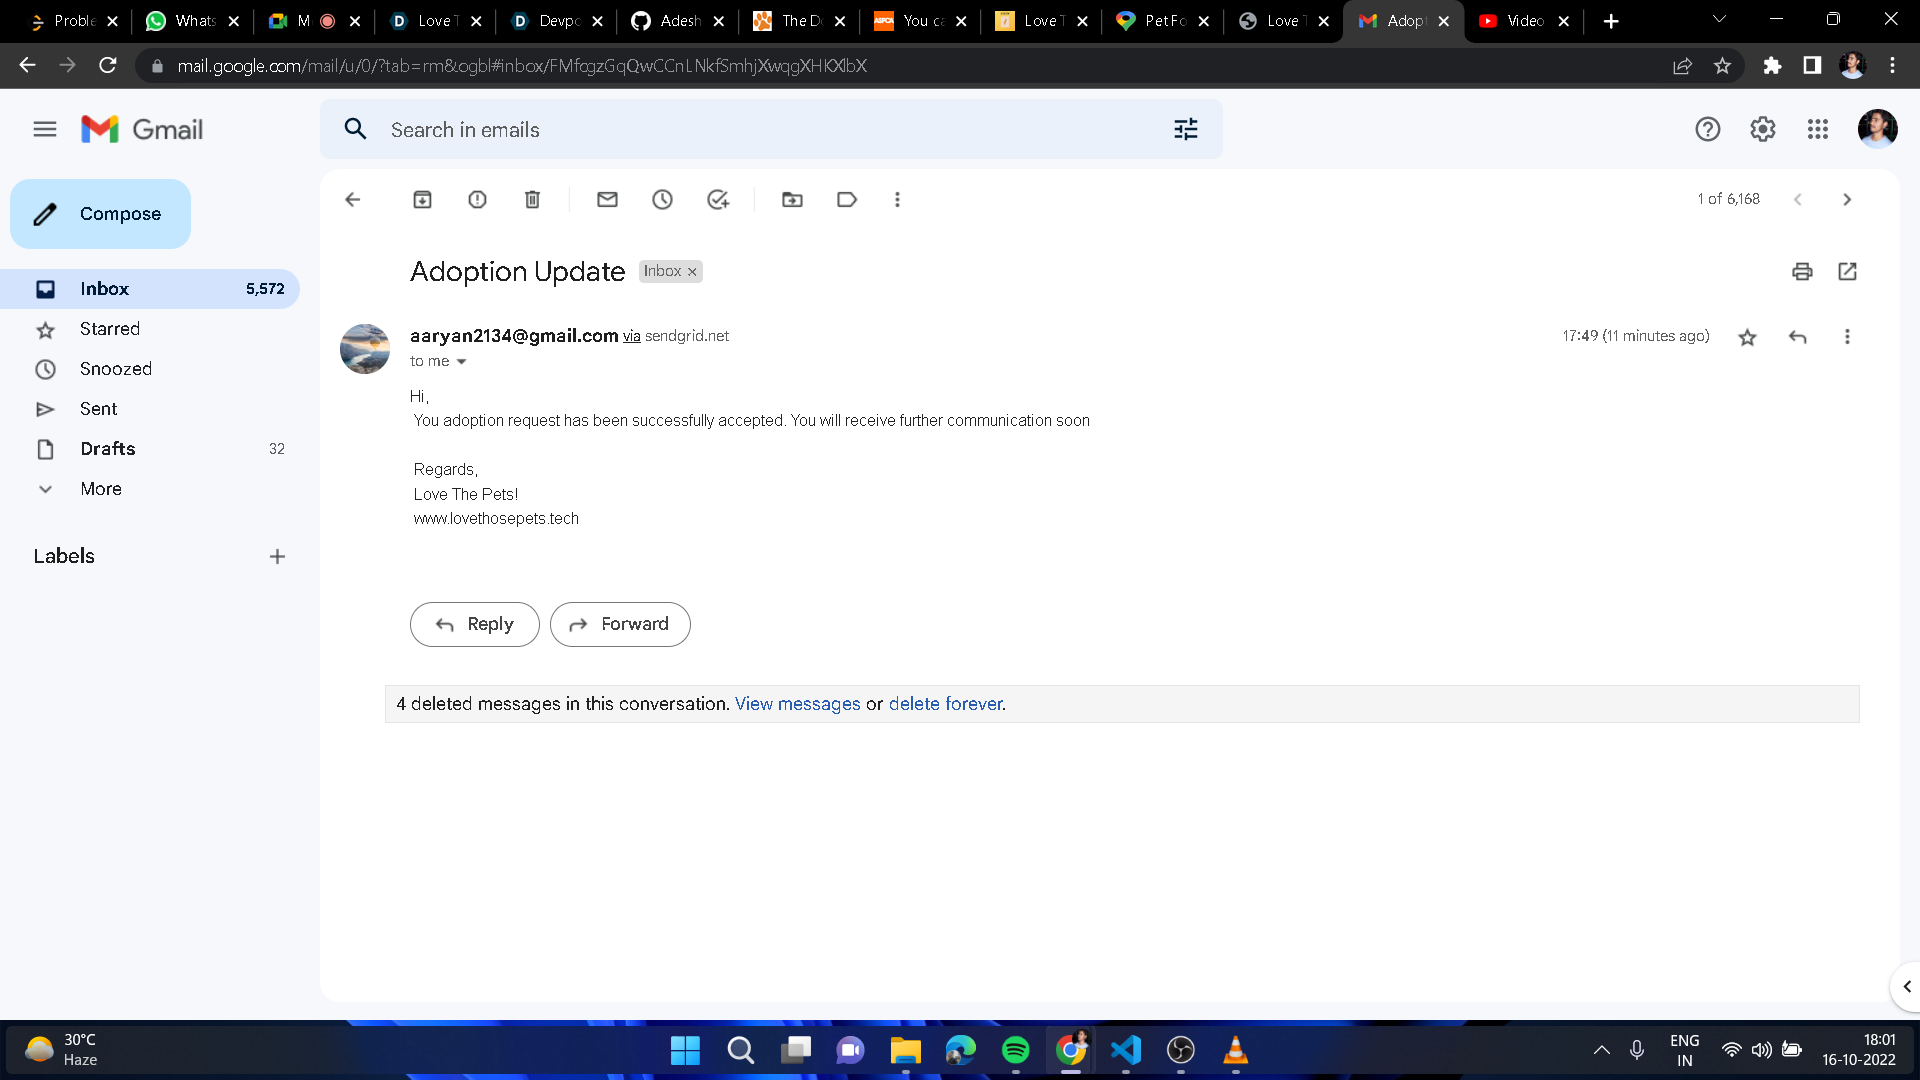The width and height of the screenshot is (1920, 1080).
Task: Star the email from aaryan2134
Action: (1747, 337)
